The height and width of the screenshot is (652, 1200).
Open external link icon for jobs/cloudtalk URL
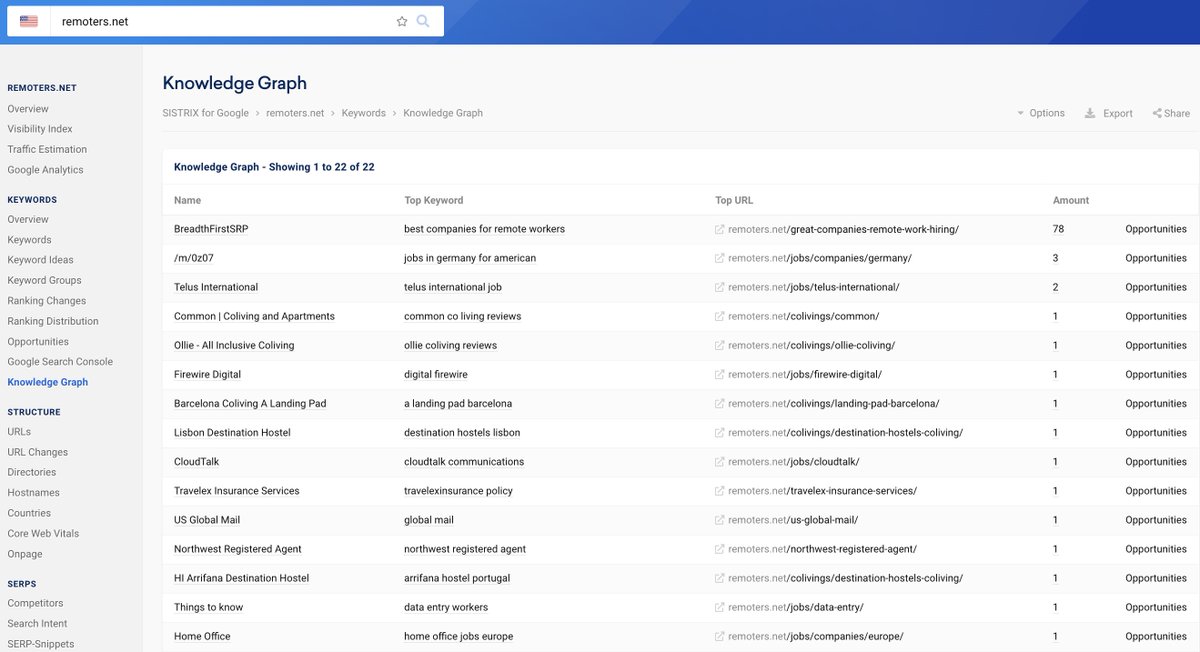[x=720, y=462]
